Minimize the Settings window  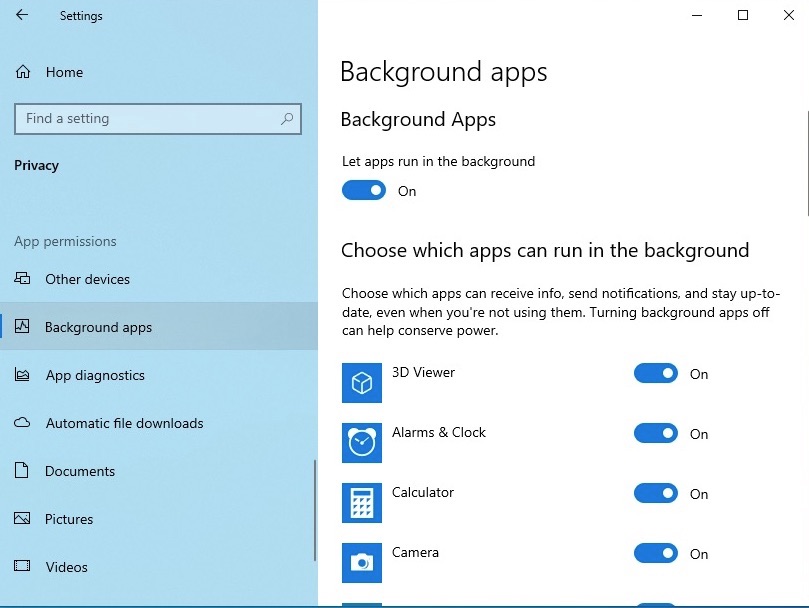(x=697, y=15)
